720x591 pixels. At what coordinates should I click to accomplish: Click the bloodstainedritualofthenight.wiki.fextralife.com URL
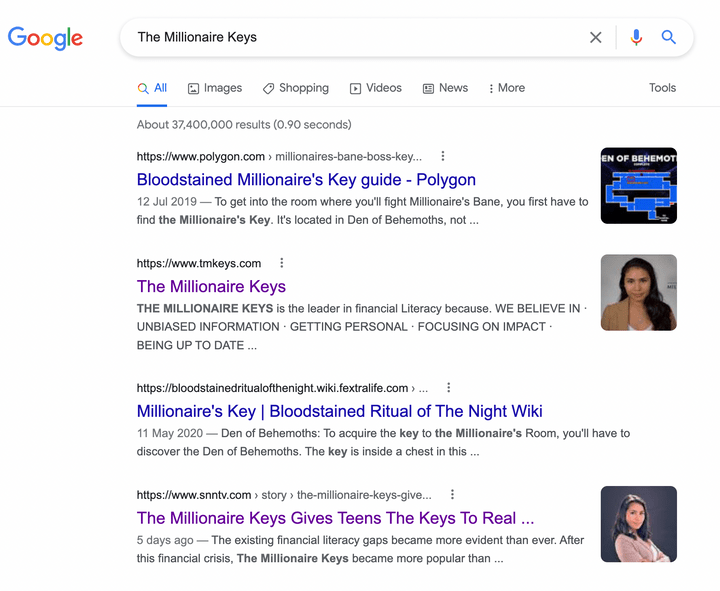(x=272, y=388)
